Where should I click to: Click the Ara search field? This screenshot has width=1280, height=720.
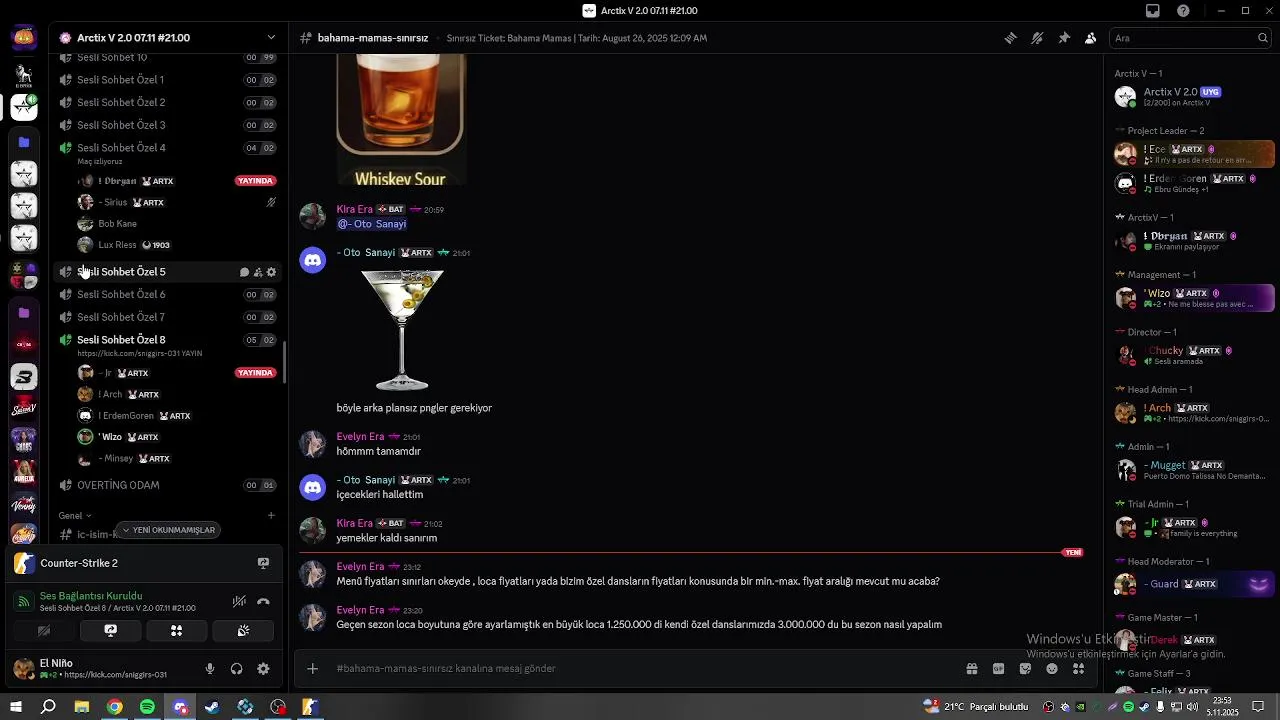pyautogui.click(x=1191, y=38)
